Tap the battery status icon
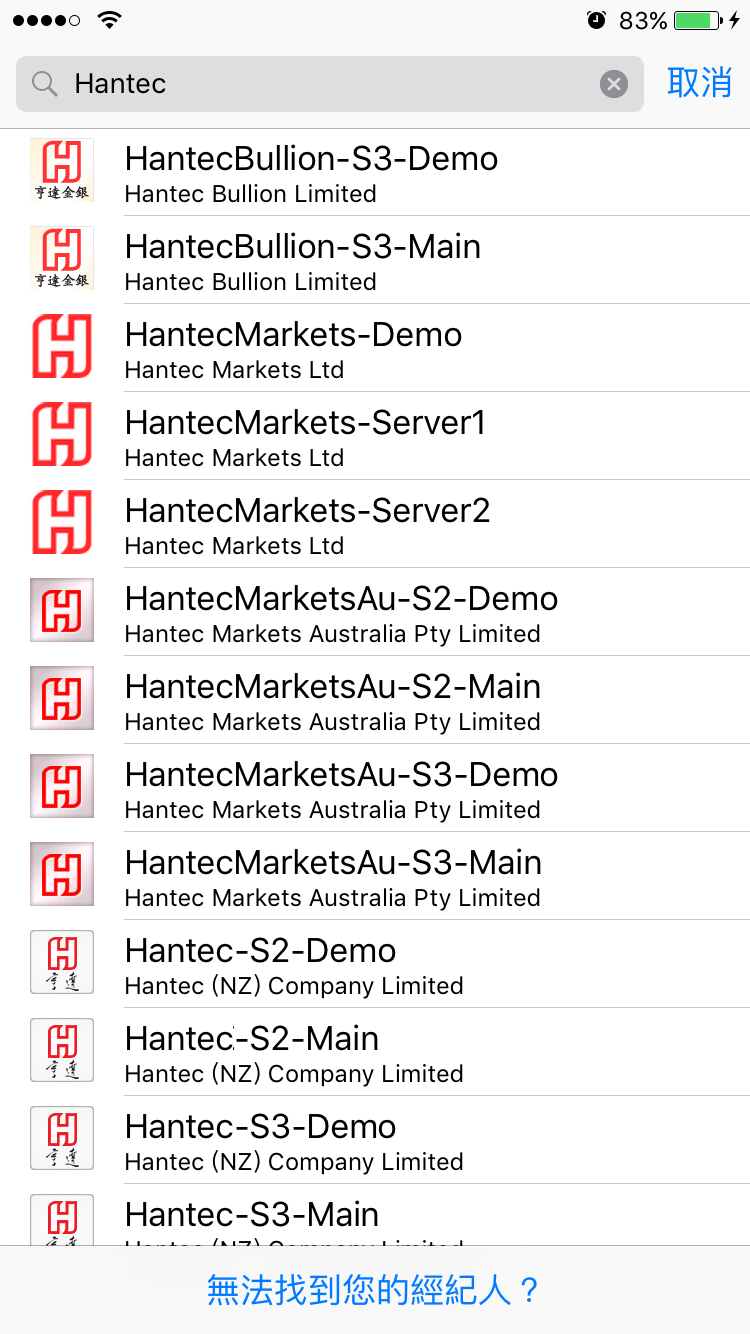Viewport: 750px width, 1334px height. coord(697,20)
